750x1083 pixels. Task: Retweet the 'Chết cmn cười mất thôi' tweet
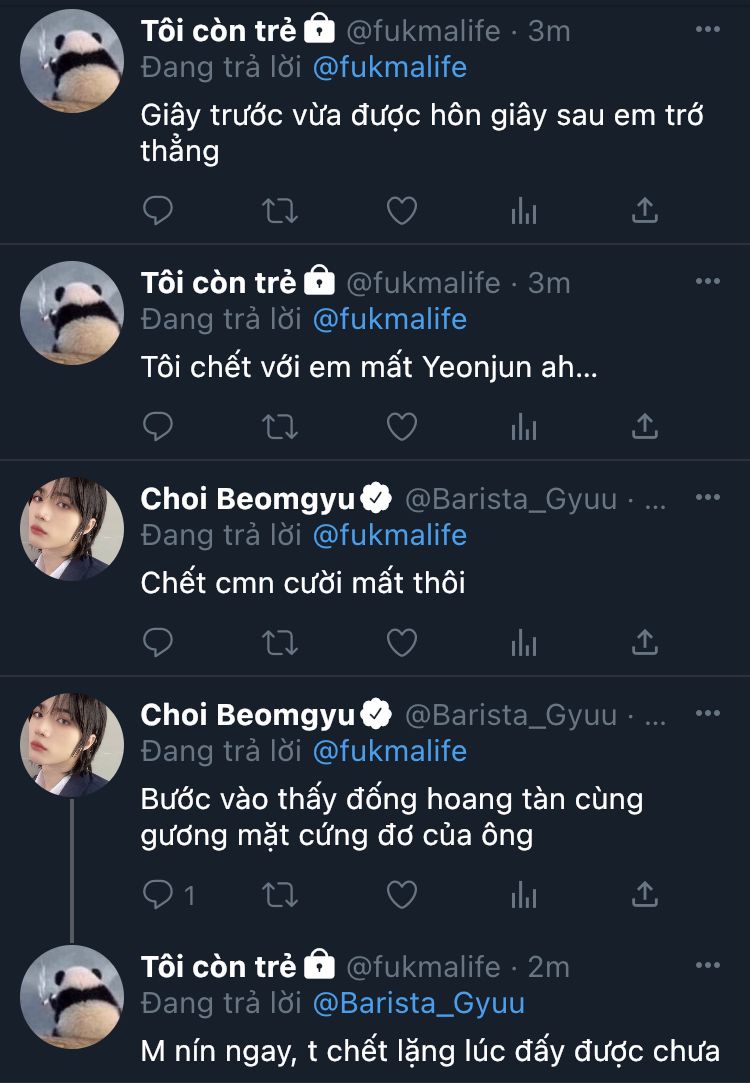[x=279, y=643]
